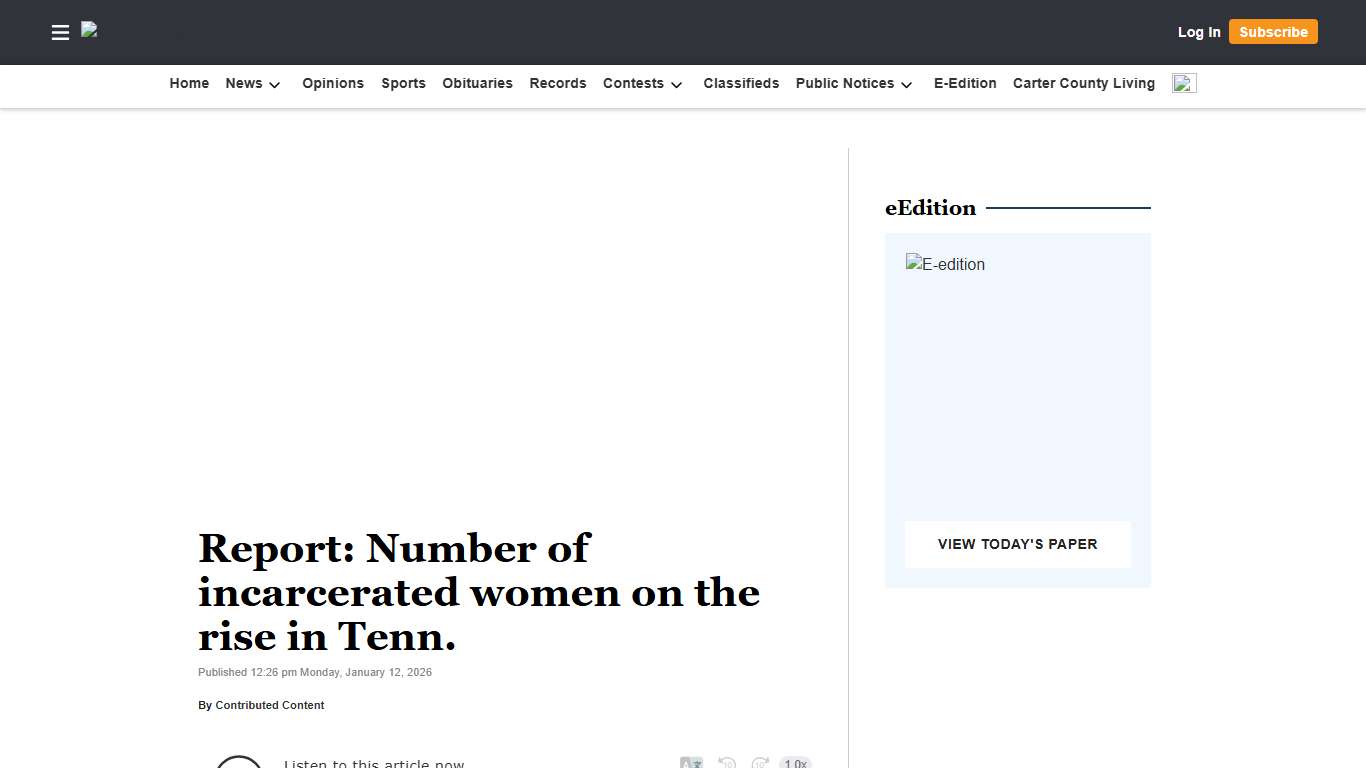Image resolution: width=1366 pixels, height=768 pixels.
Task: Skip the audio forward 10 seconds
Action: coord(760,762)
